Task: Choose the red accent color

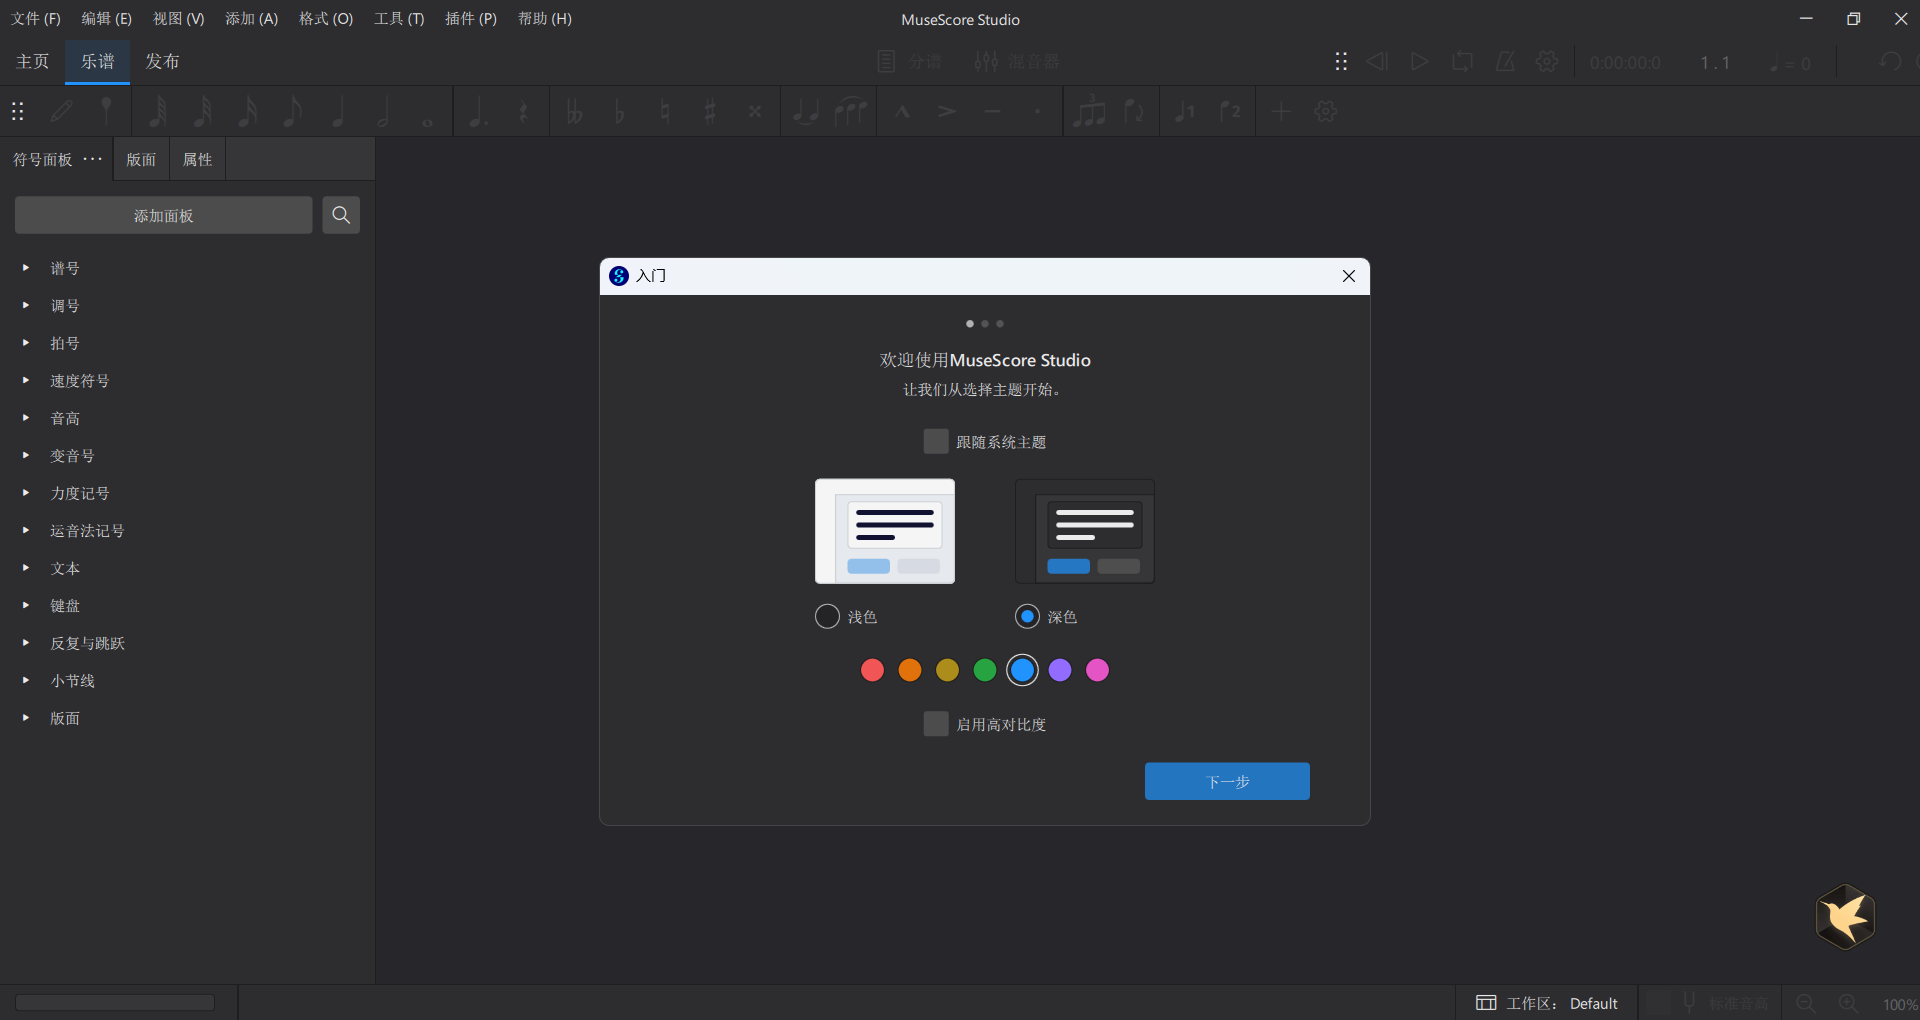Action: click(872, 670)
